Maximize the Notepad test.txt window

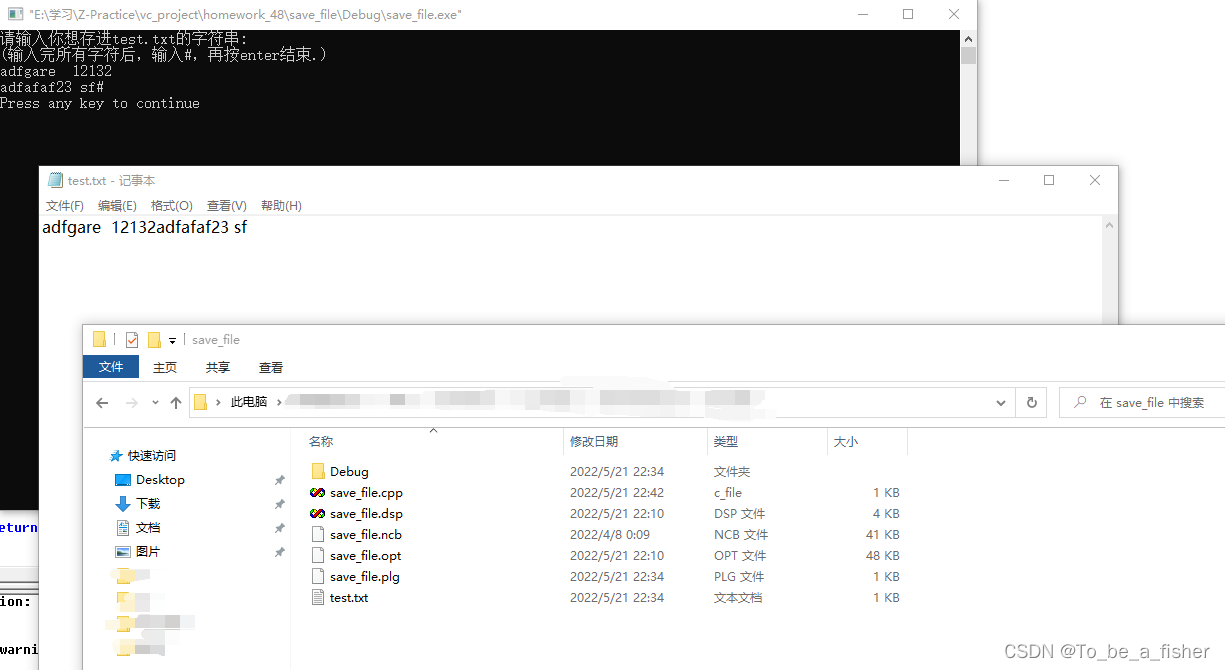point(1049,180)
